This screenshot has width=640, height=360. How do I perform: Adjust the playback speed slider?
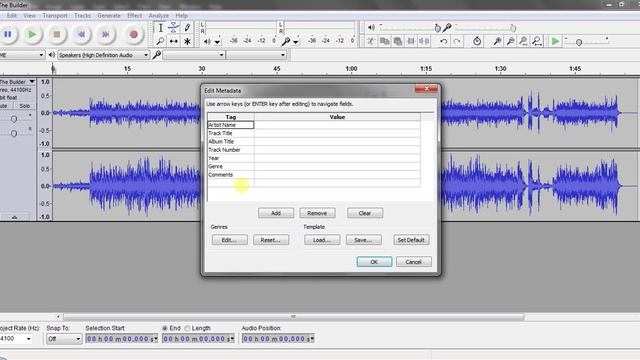coord(579,42)
